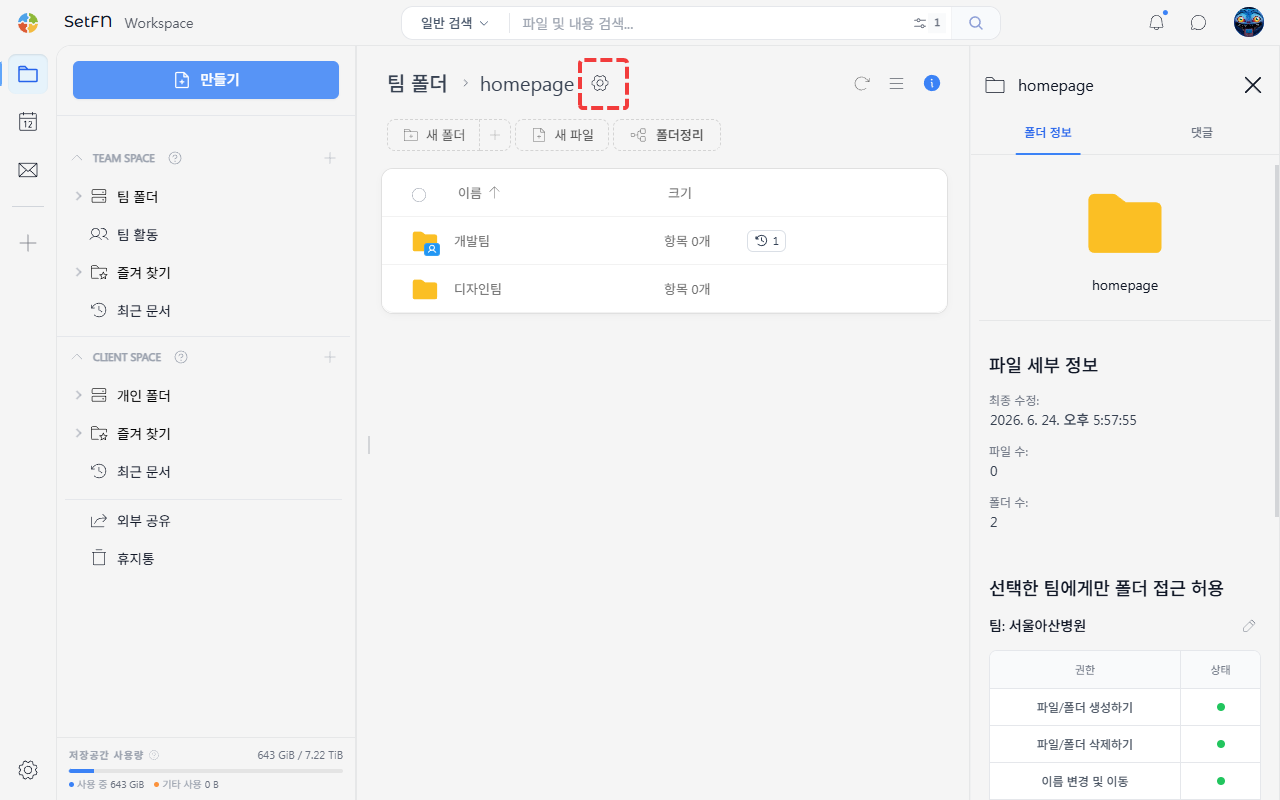Screen dimensions: 1280x800
Task: Select the 개발팀 folder icon
Action: 426,242
